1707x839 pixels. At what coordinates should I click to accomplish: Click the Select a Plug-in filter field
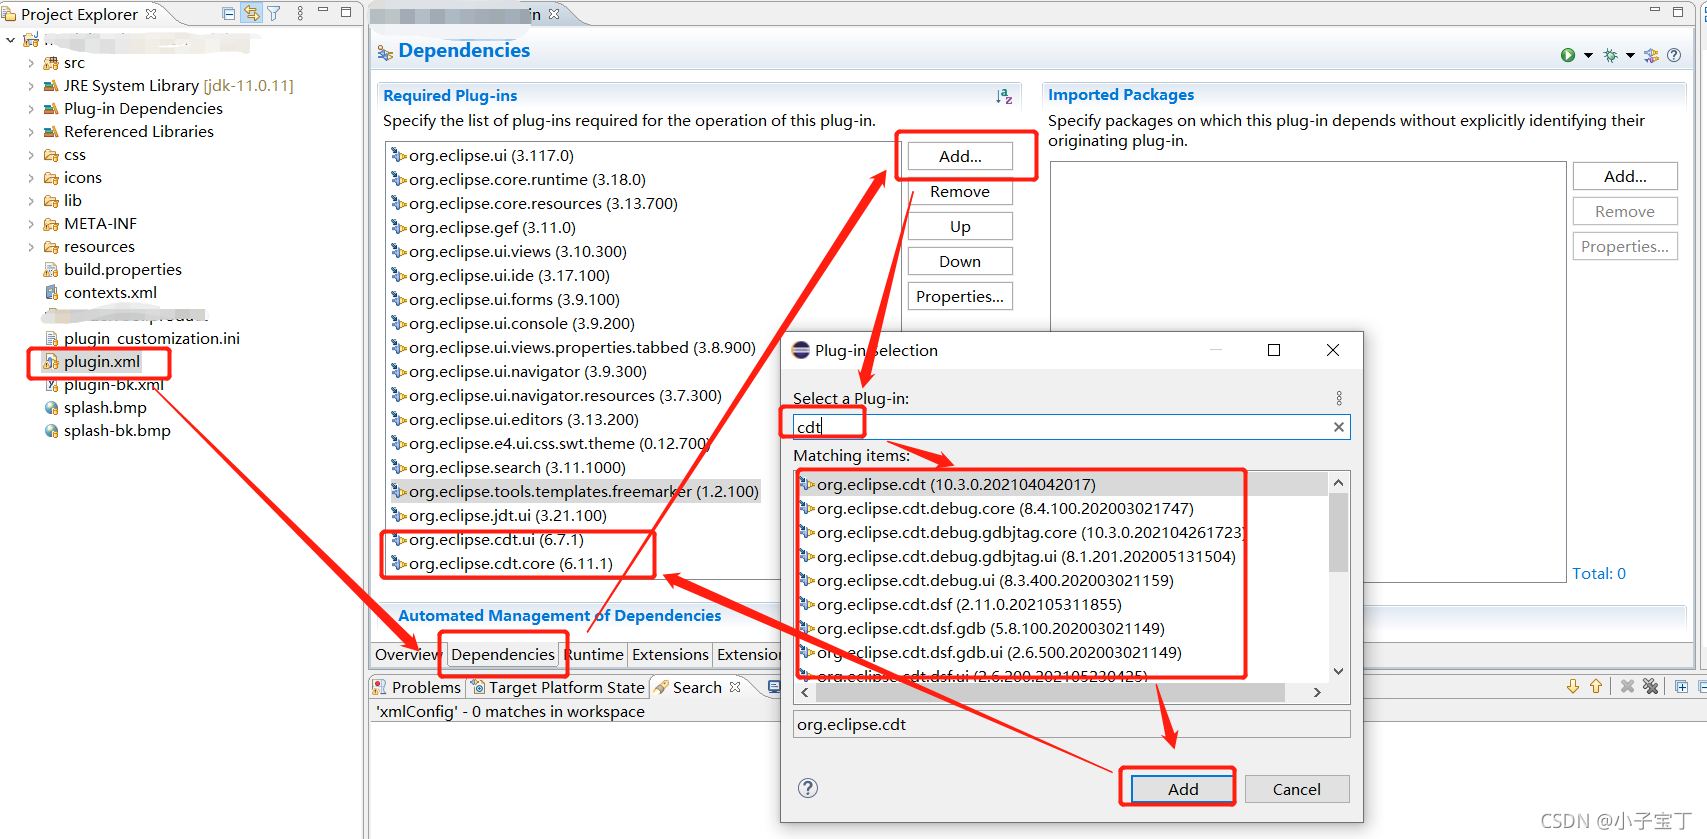tap(1071, 427)
